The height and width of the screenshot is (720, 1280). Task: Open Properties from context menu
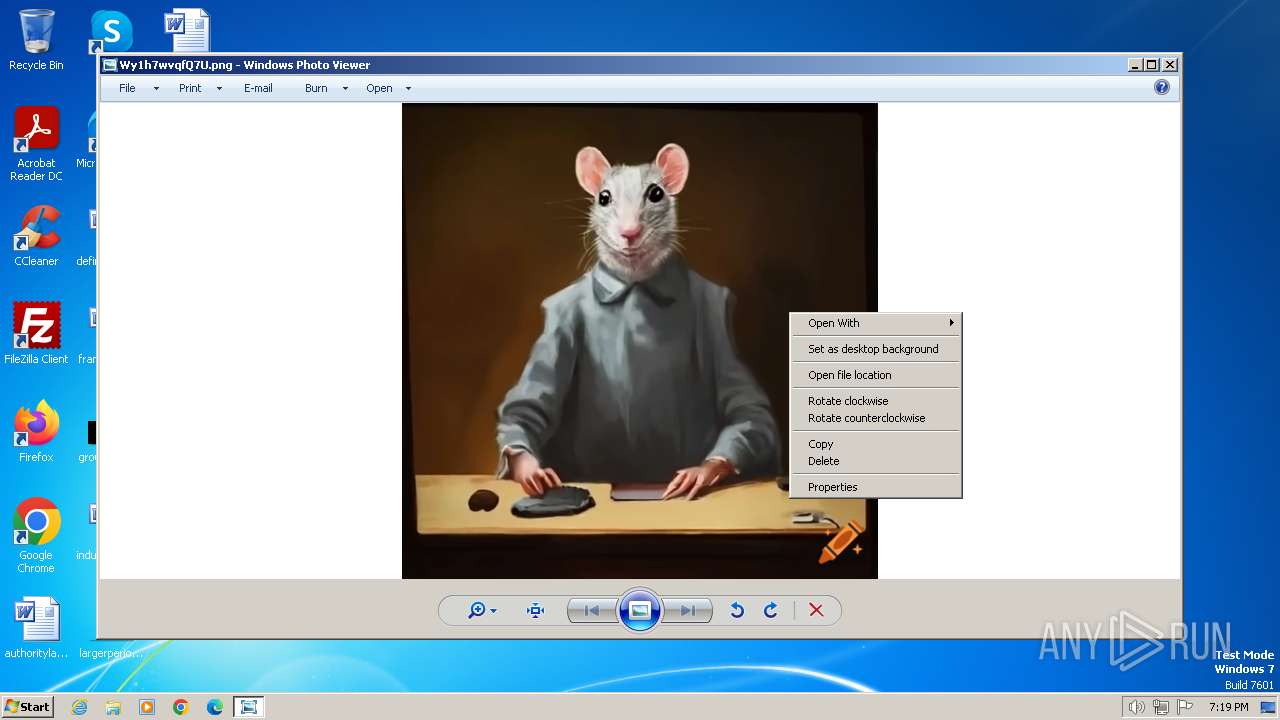(x=876, y=487)
